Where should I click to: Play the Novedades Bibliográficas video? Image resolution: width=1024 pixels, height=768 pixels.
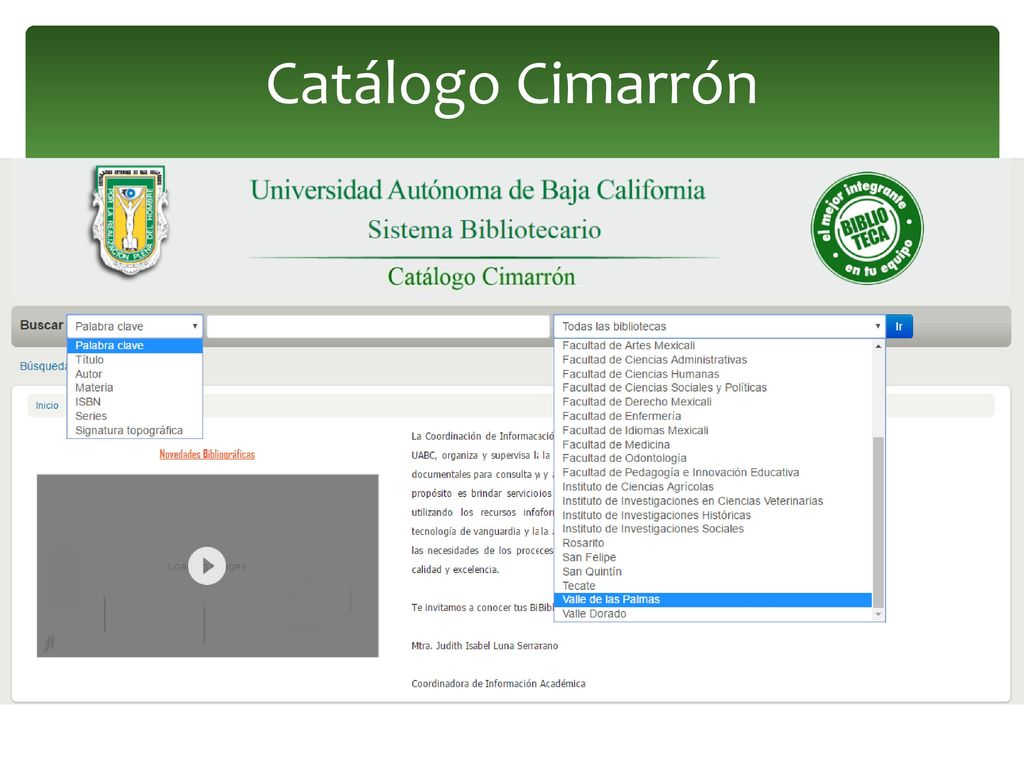[x=207, y=566]
